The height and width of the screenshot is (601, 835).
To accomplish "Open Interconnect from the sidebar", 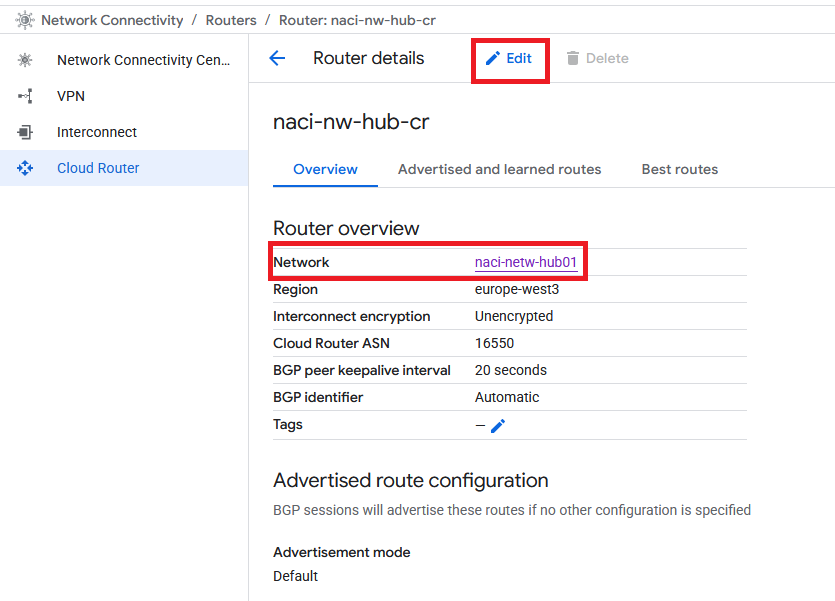I will point(97,132).
